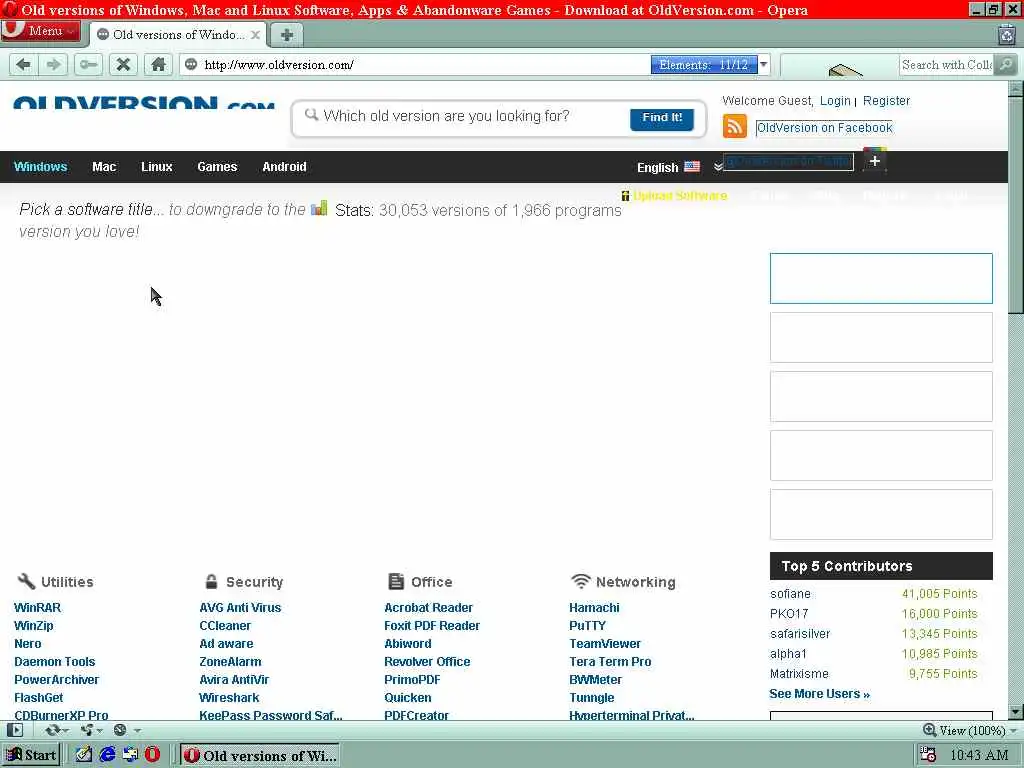Click contributor sofiane

(x=790, y=594)
